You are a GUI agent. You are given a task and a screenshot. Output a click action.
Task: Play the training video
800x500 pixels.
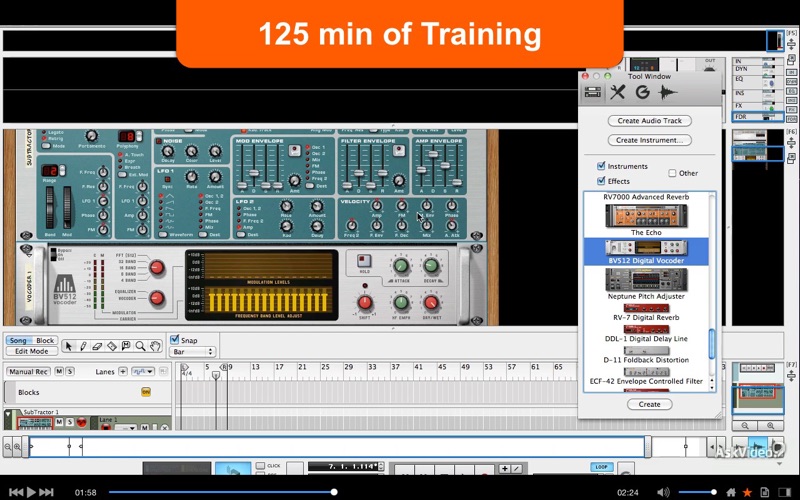(x=31, y=492)
